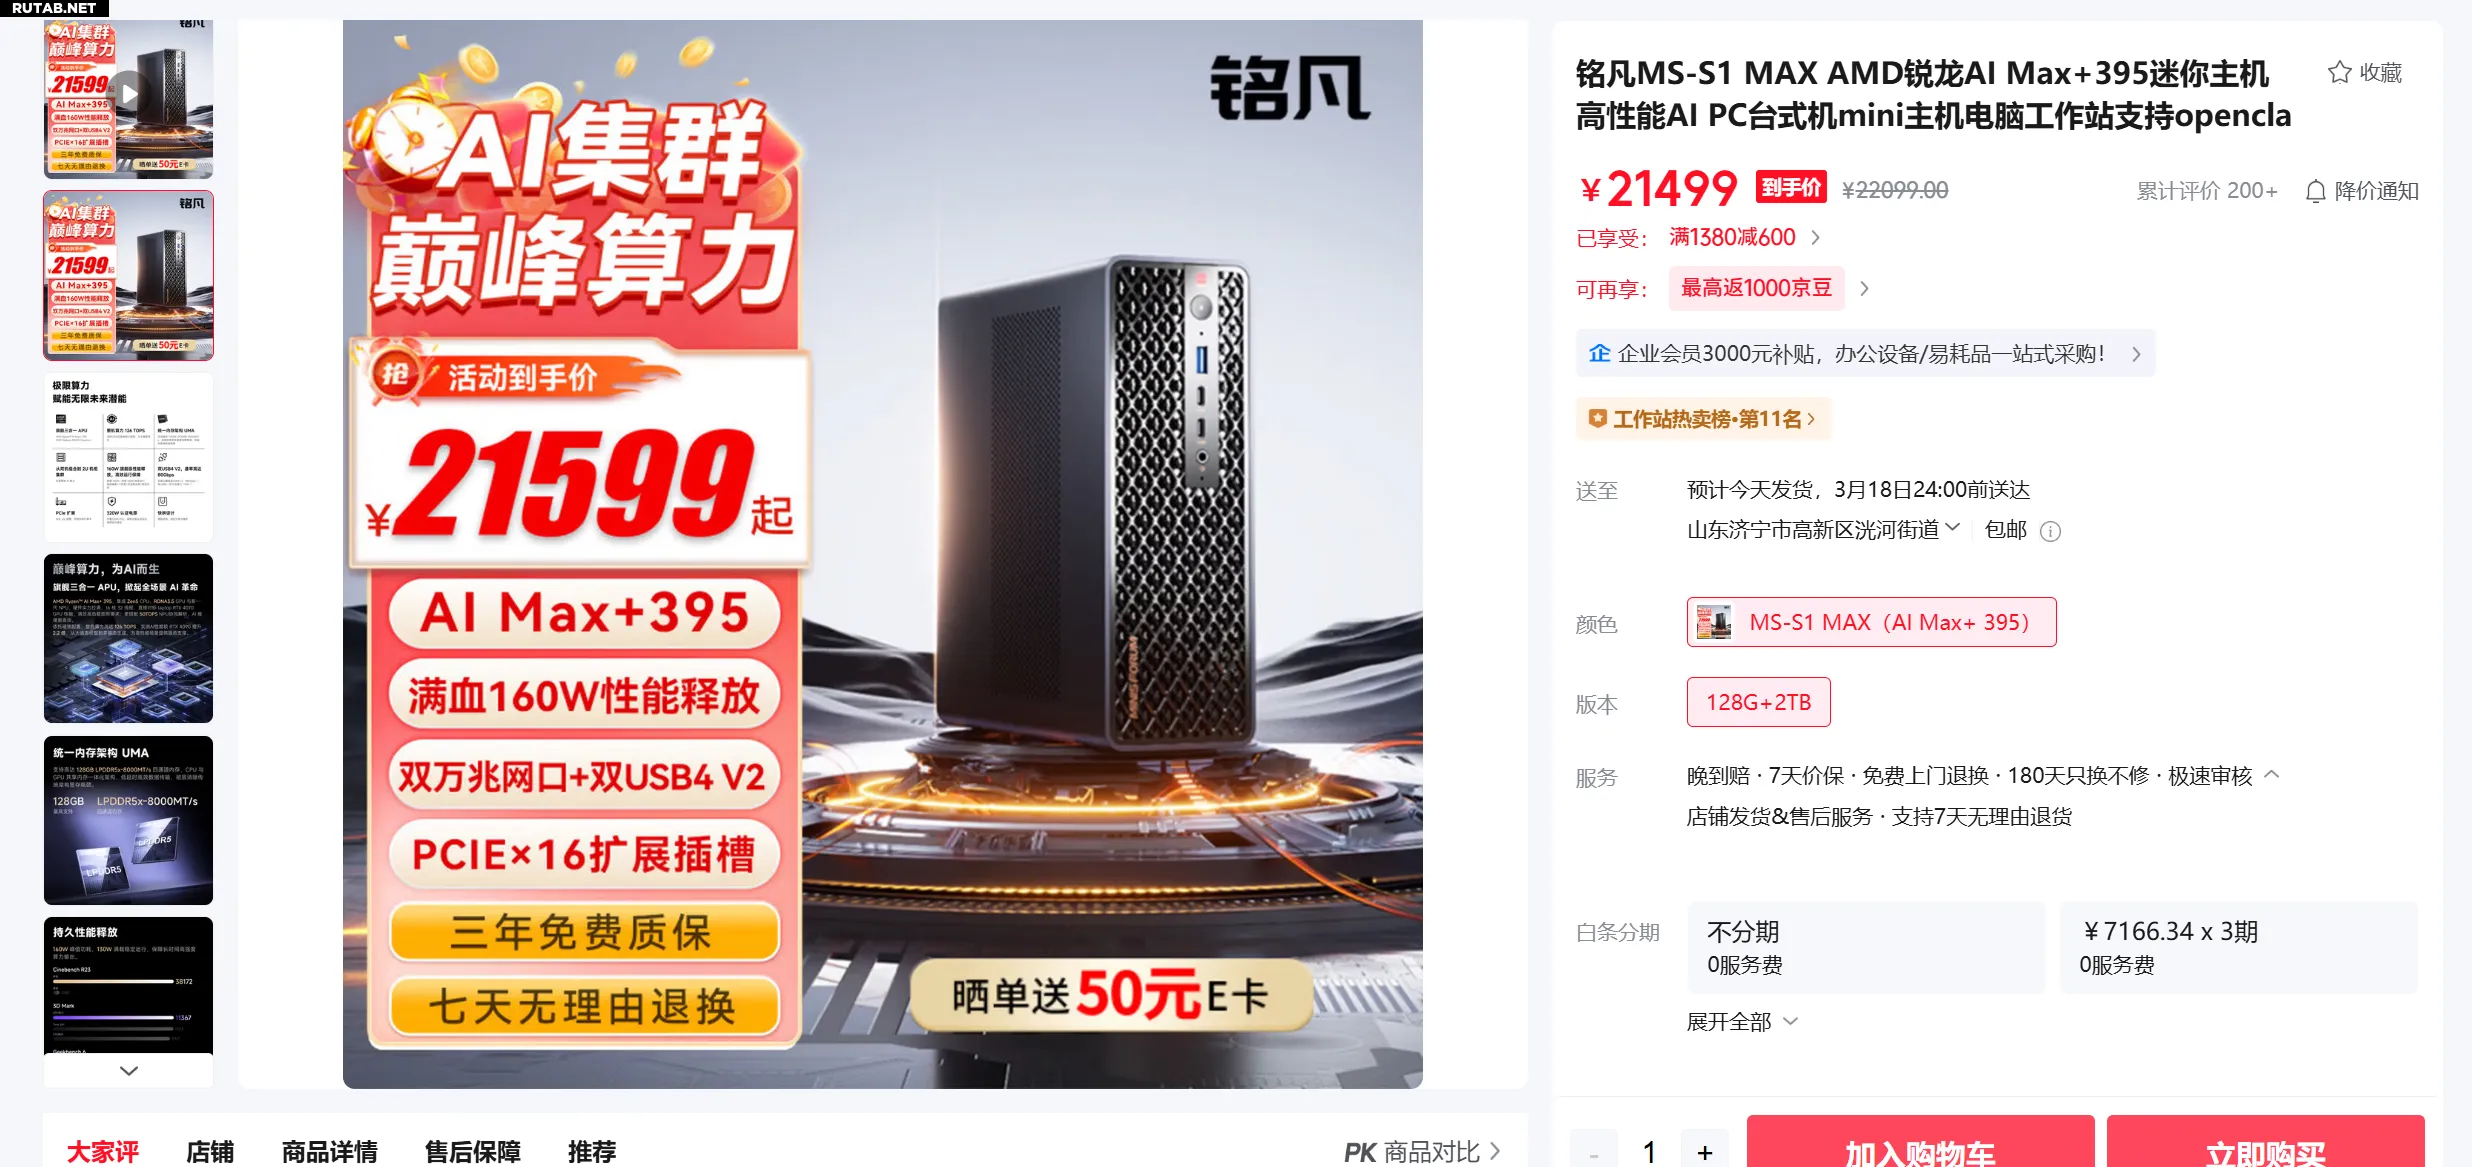Open the 山东济宁市 delivery address dropdown

click(x=1823, y=529)
